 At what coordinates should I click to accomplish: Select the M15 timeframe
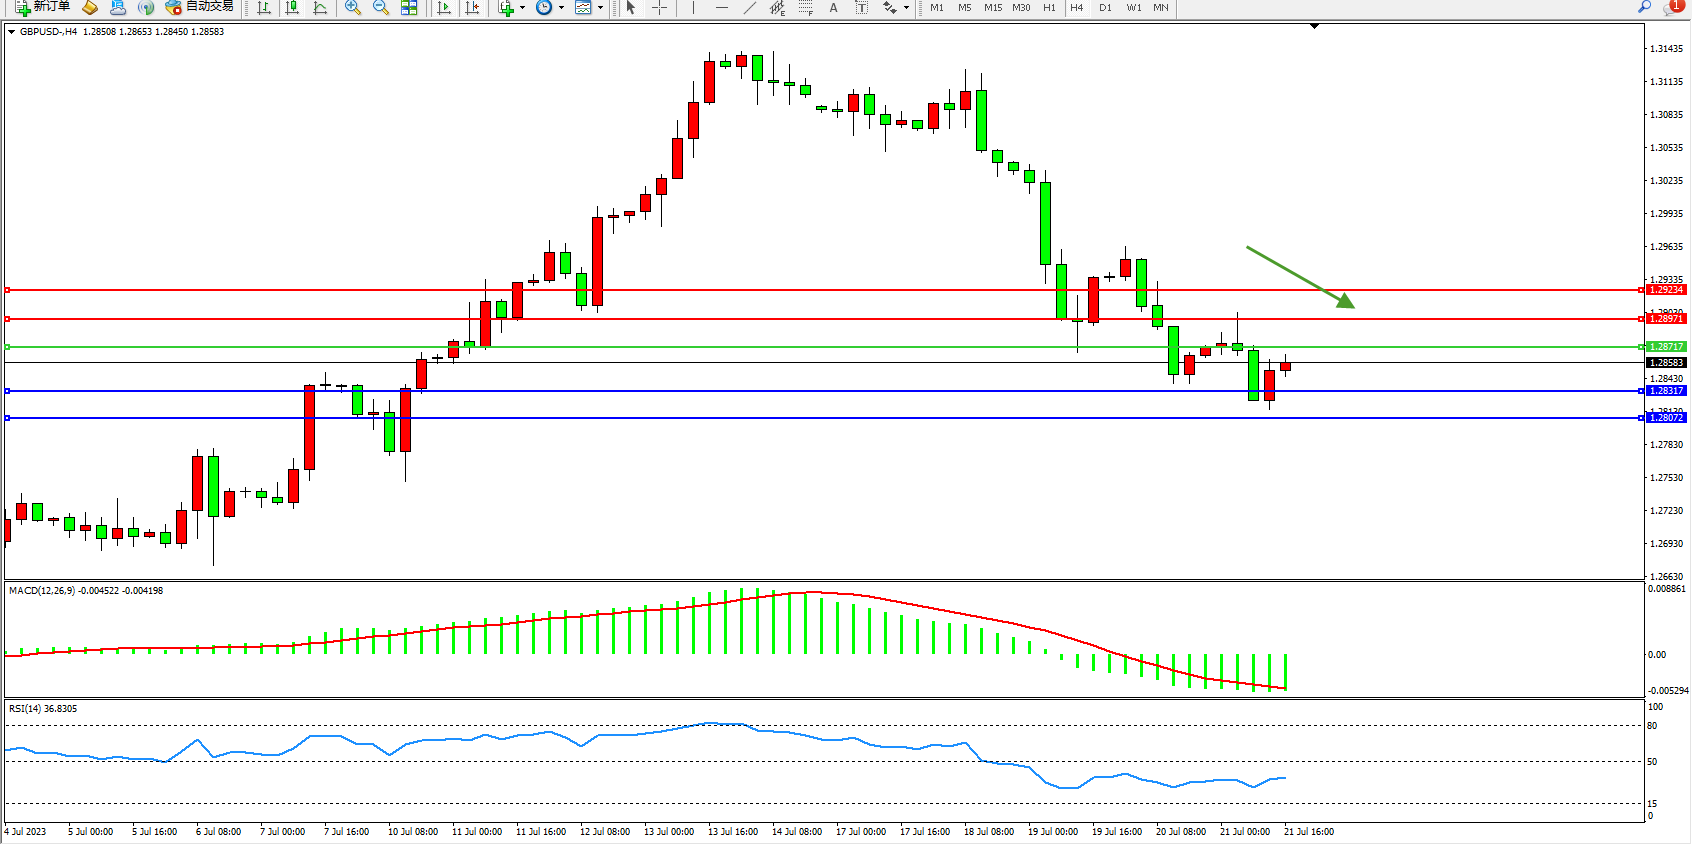(x=992, y=8)
